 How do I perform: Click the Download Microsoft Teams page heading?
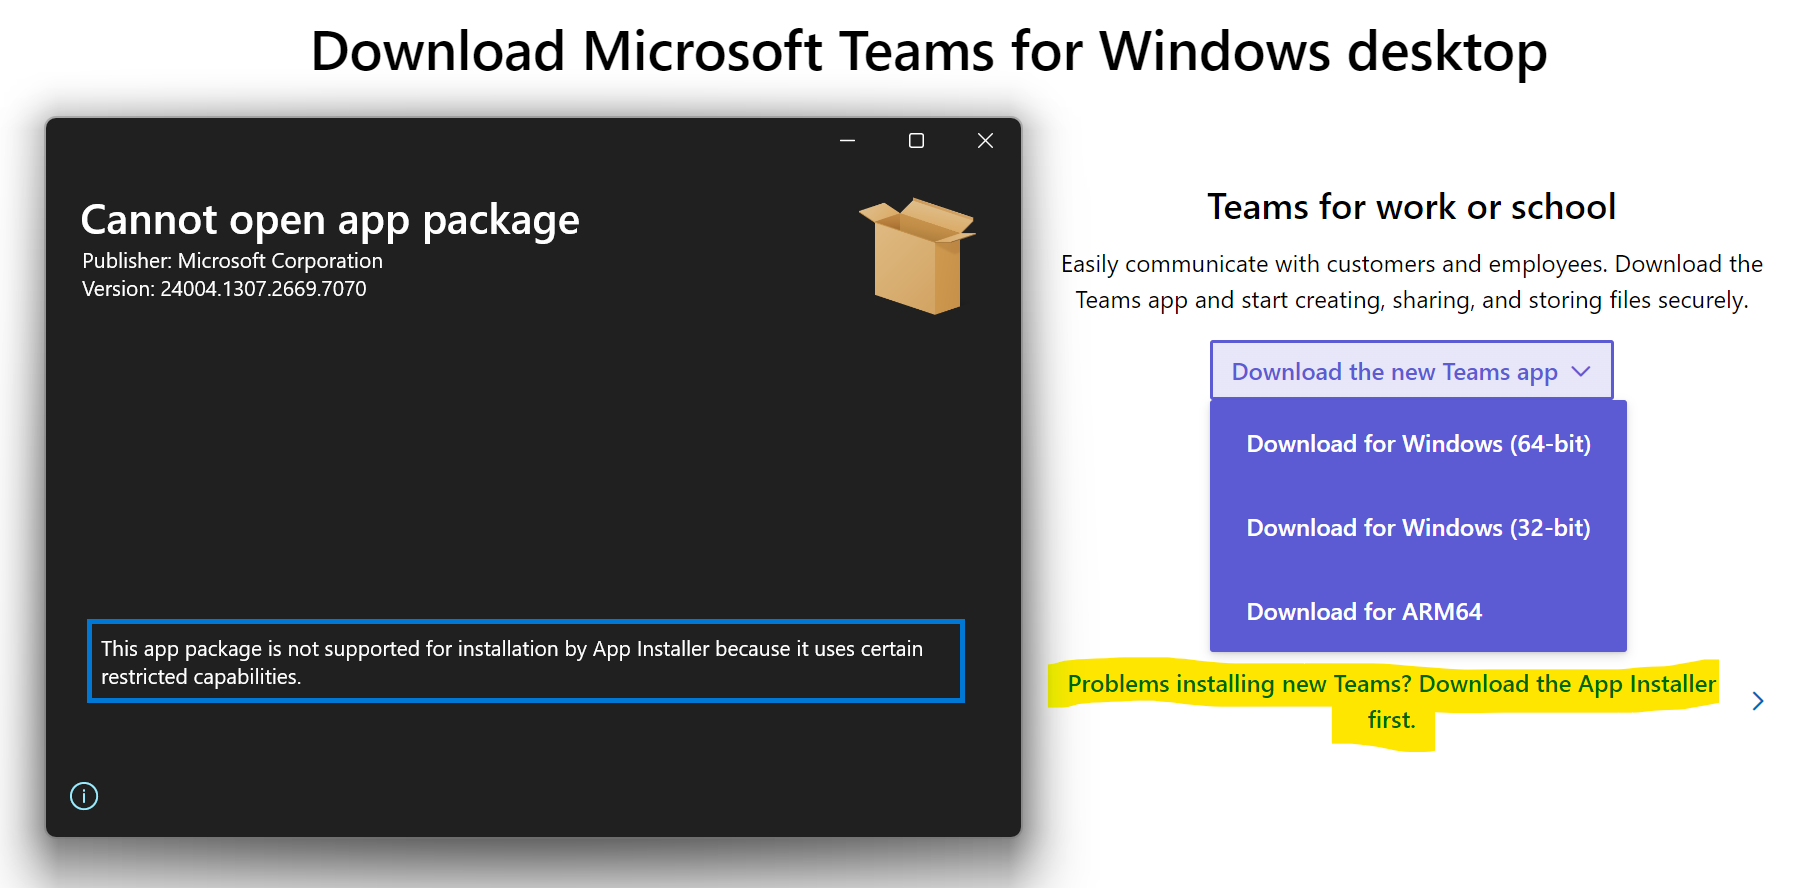[x=928, y=51]
